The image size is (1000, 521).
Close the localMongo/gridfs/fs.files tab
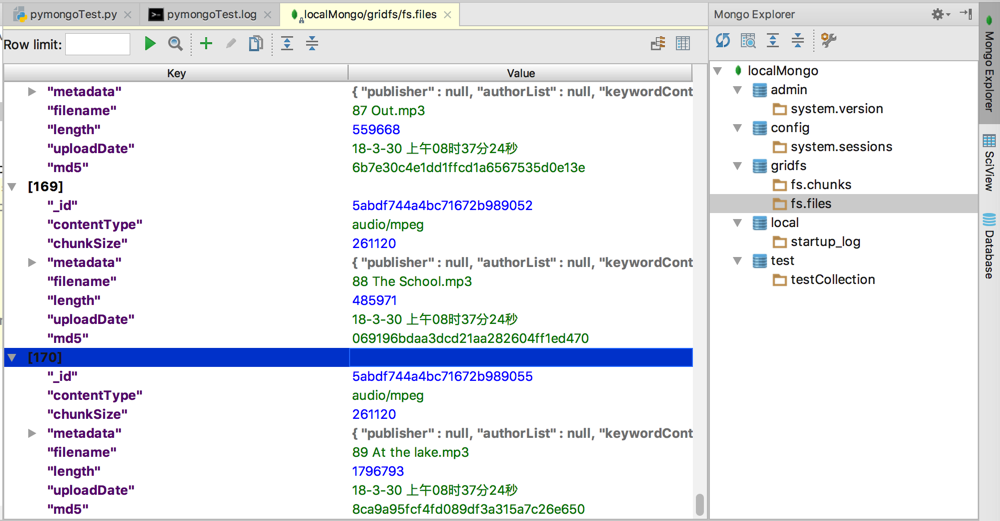point(448,15)
